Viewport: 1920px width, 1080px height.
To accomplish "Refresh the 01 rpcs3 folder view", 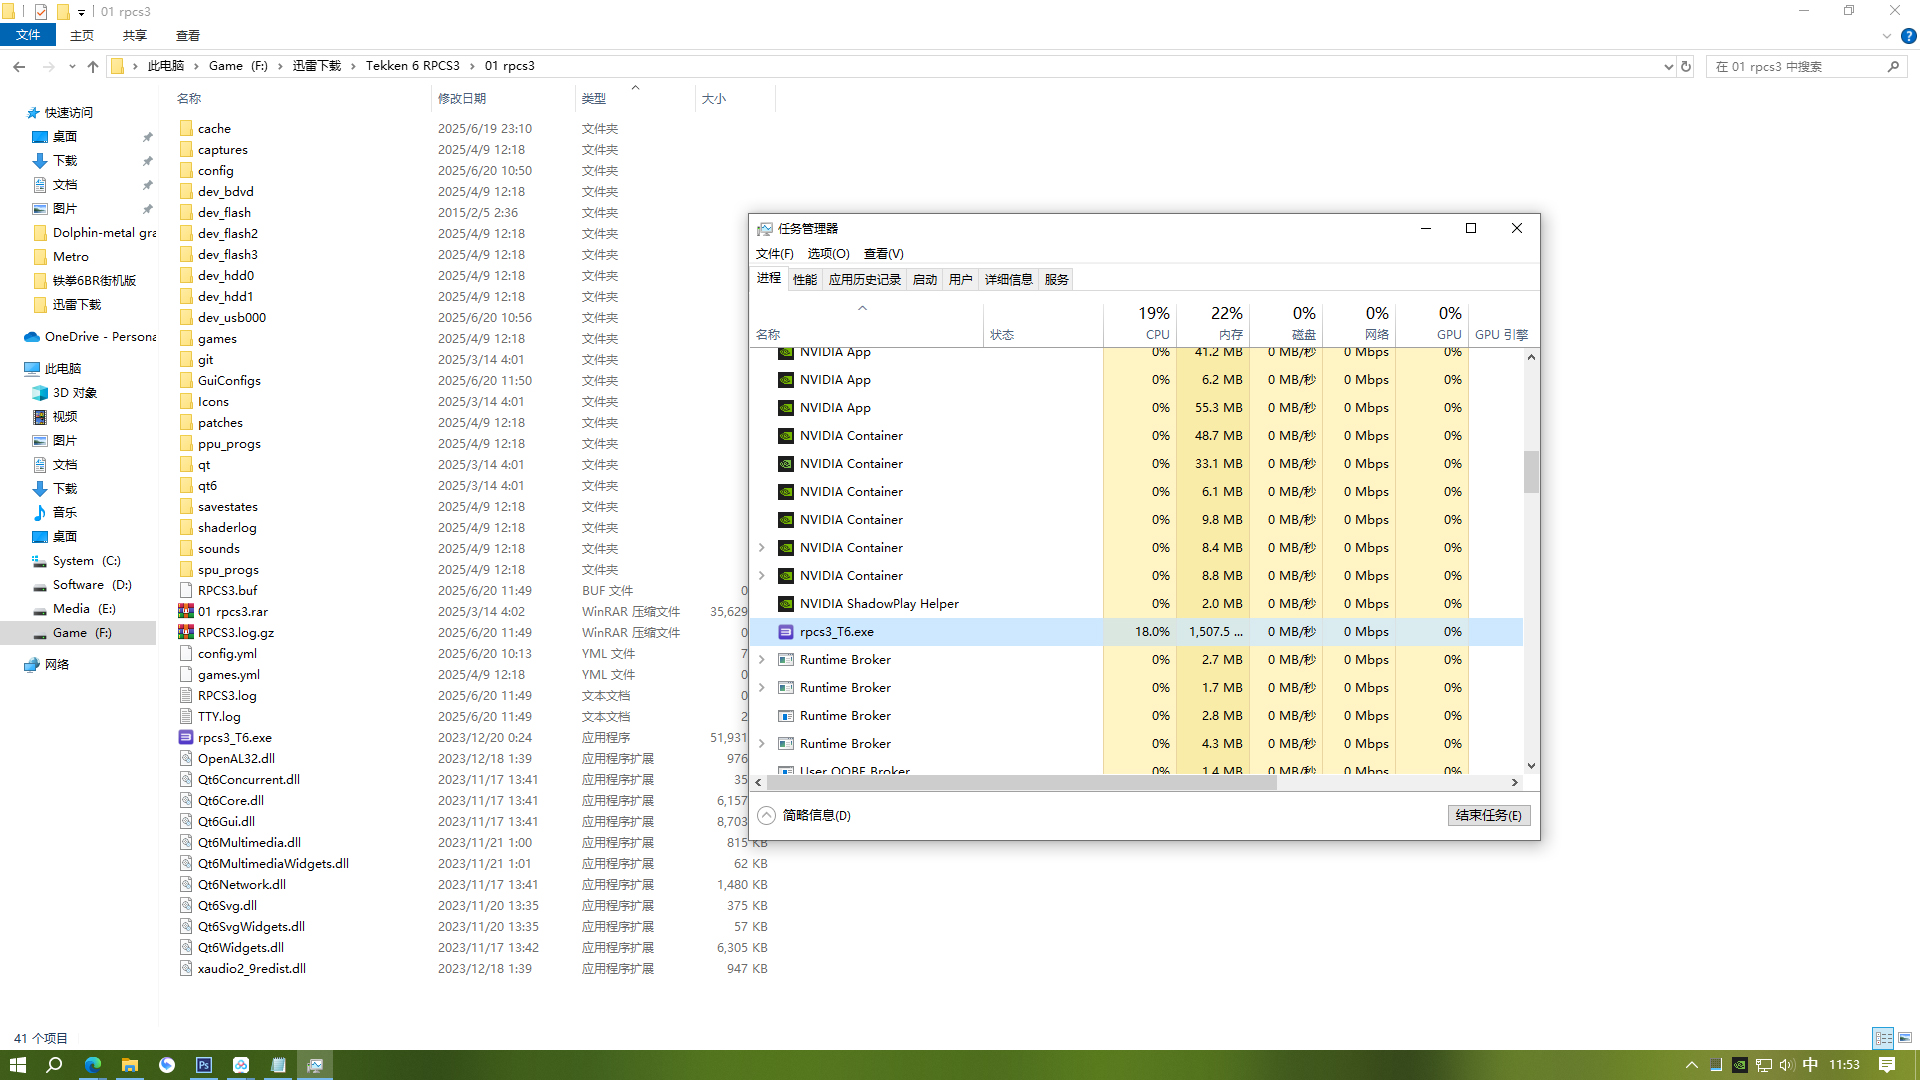I will [x=1686, y=66].
